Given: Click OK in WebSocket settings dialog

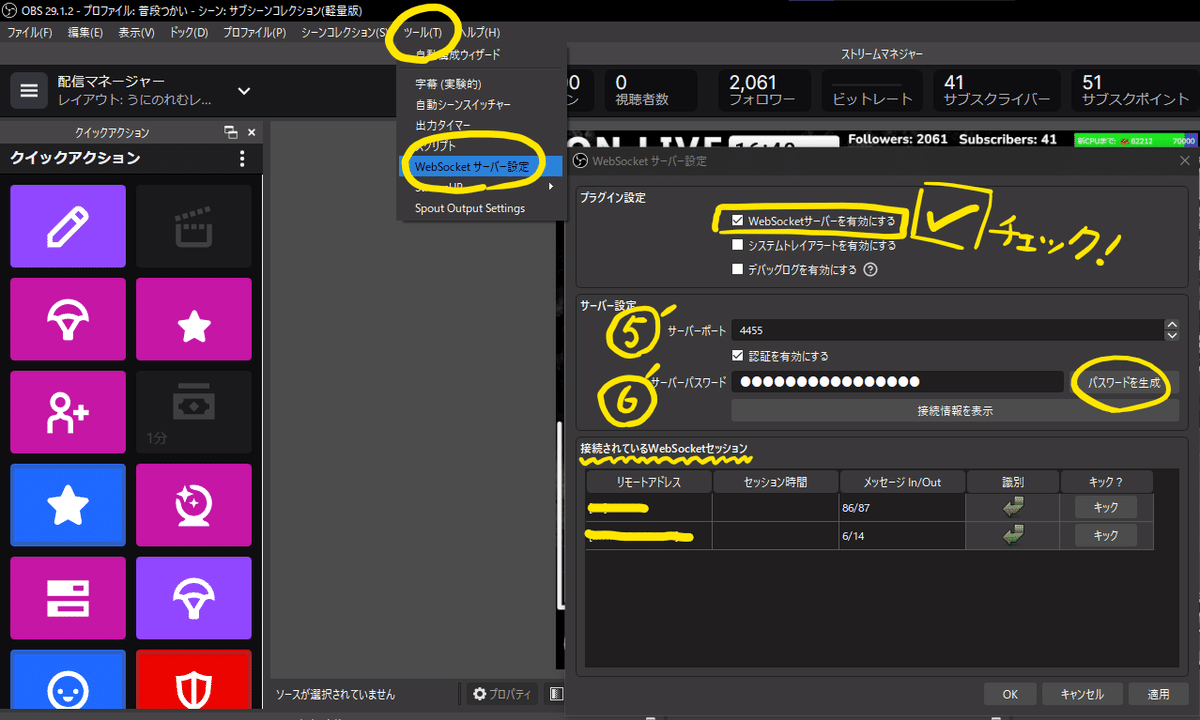Looking at the screenshot, I should (x=1010, y=694).
